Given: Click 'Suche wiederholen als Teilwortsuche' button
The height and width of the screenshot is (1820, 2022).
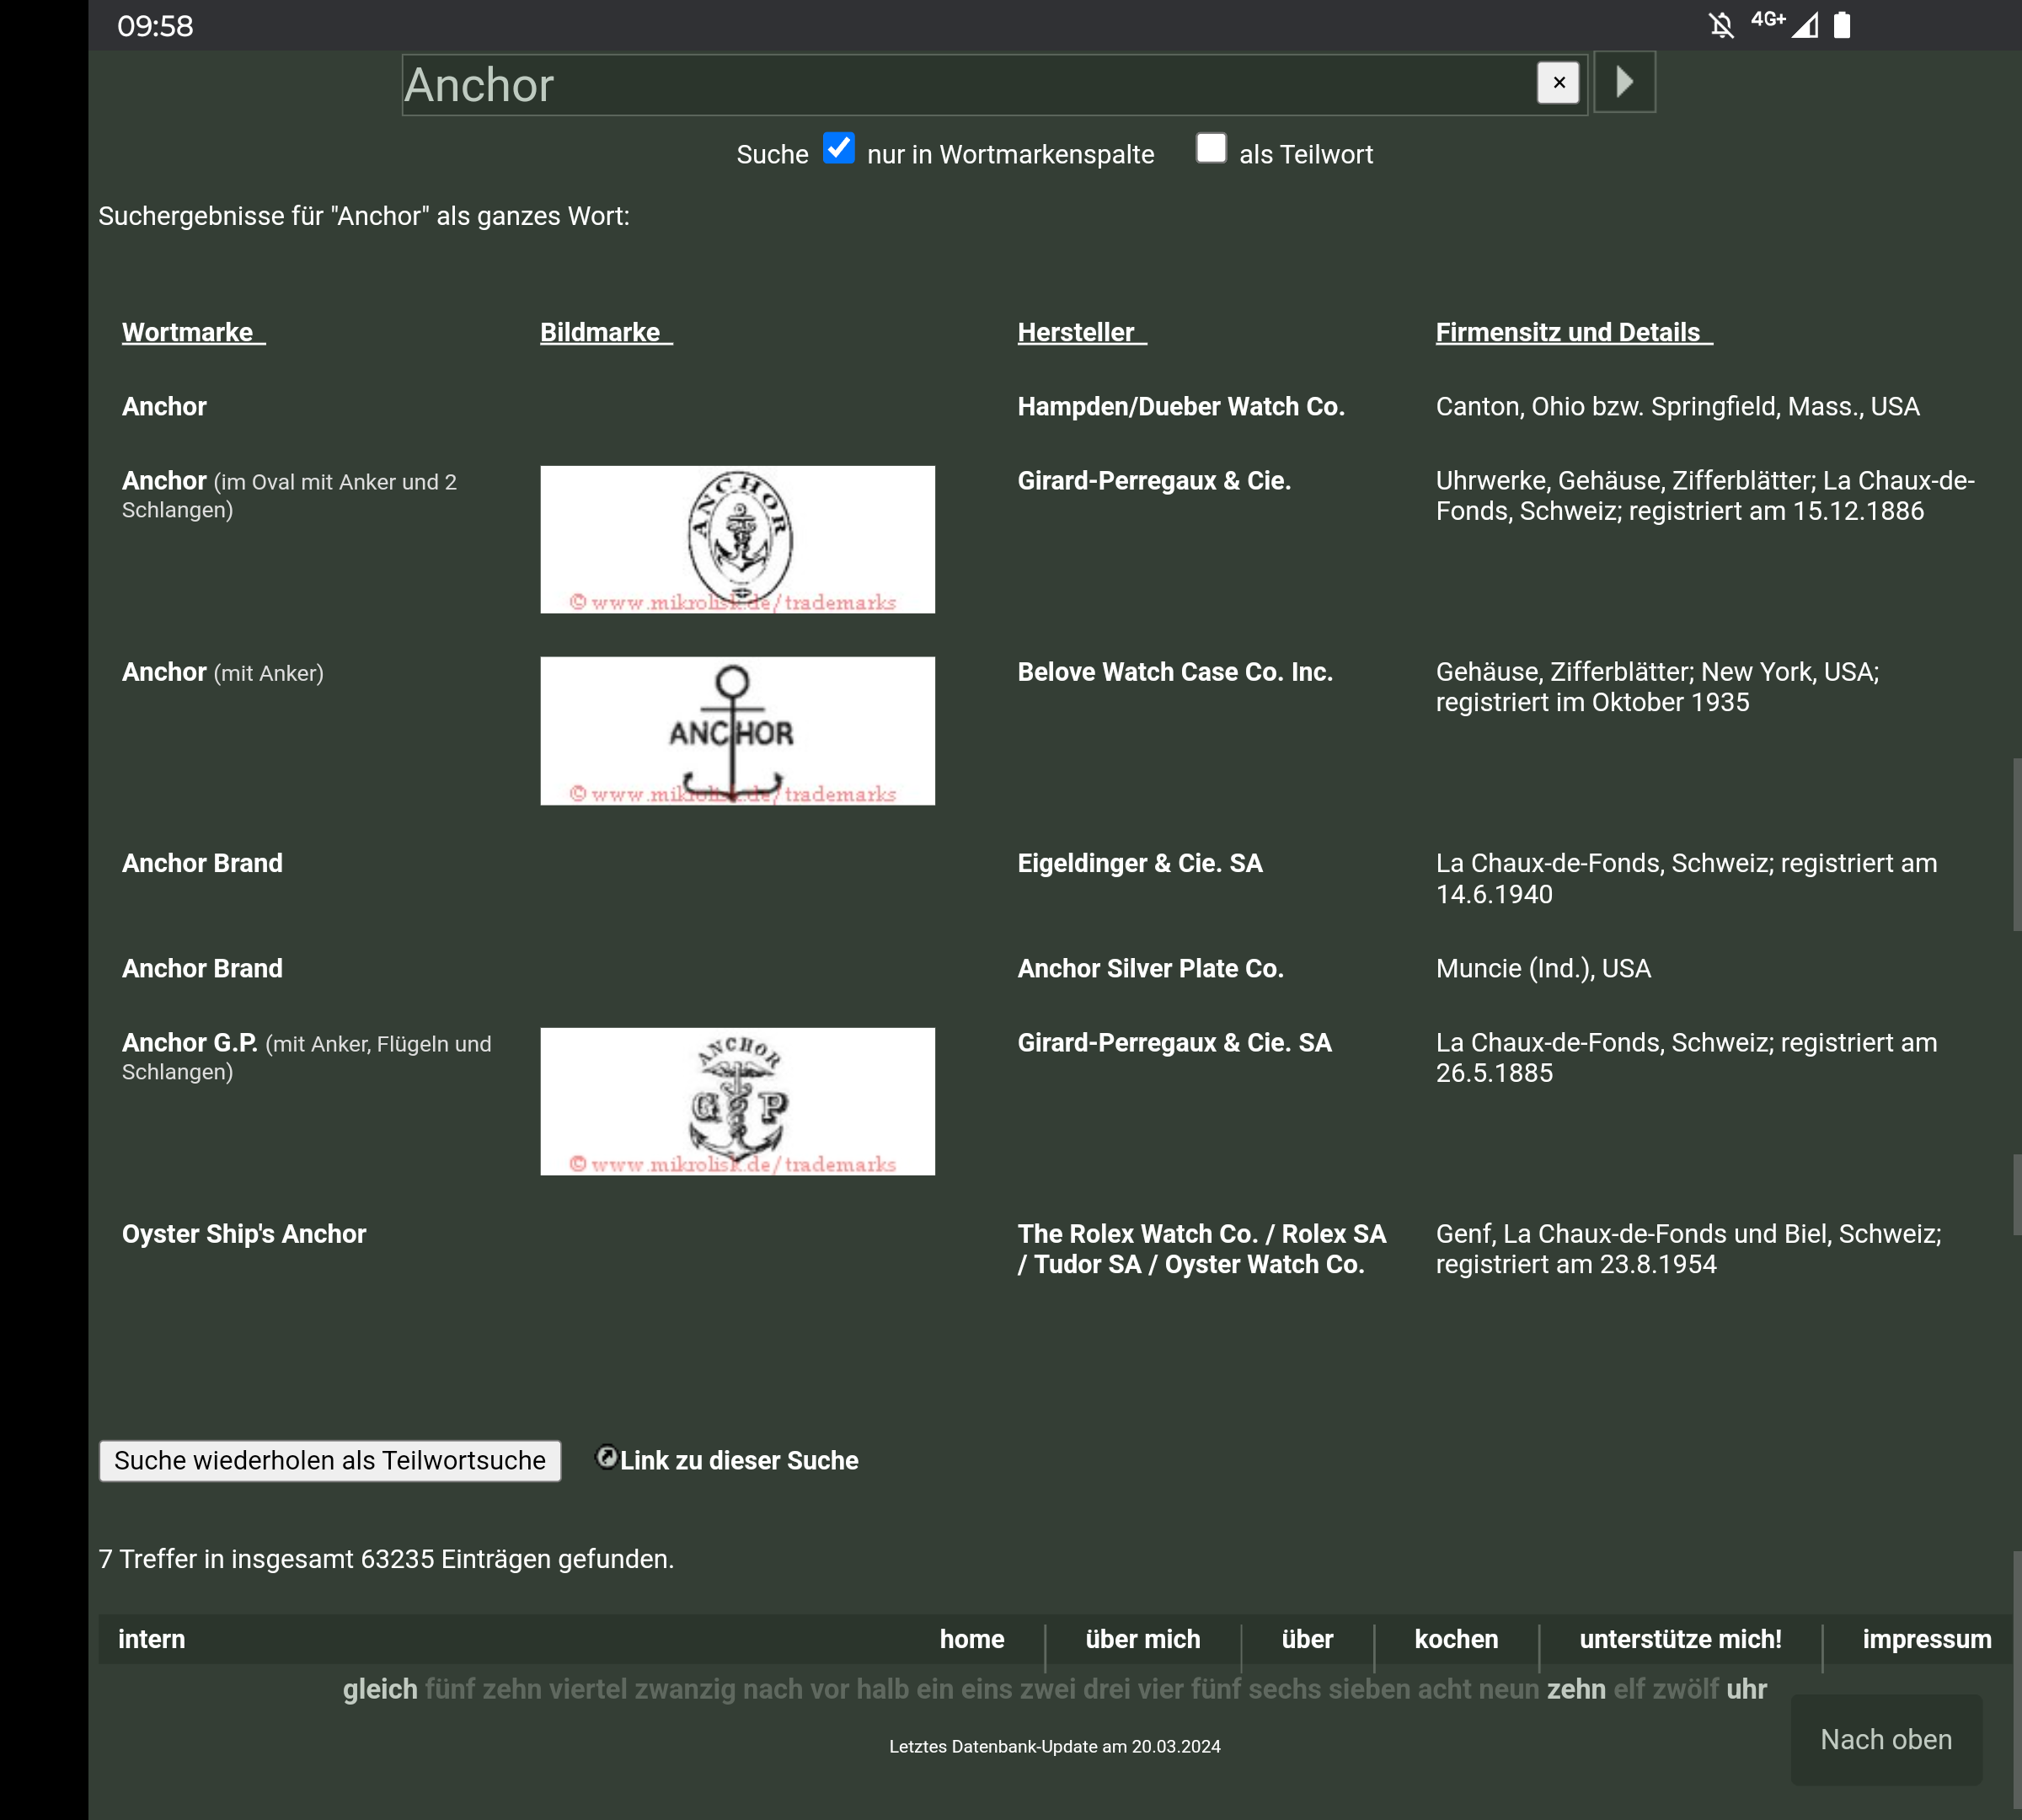Looking at the screenshot, I should pyautogui.click(x=330, y=1460).
